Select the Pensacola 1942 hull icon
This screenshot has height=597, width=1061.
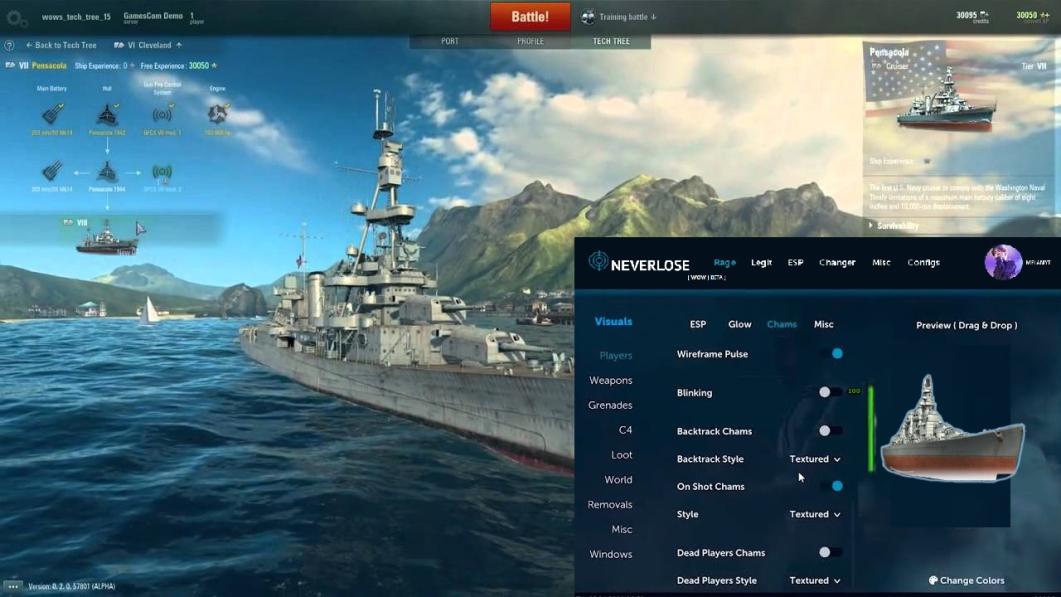107,114
